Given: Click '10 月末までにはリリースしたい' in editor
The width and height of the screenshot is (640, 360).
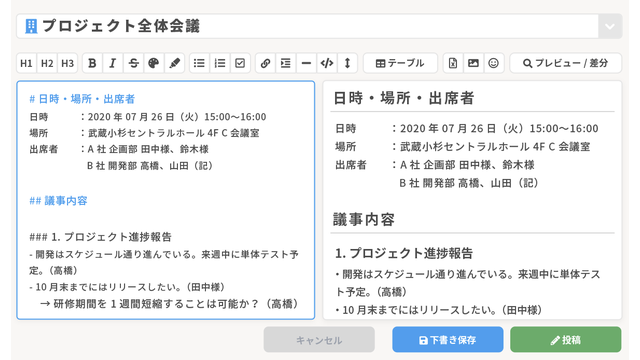Looking at the screenshot, I should coord(127,287).
